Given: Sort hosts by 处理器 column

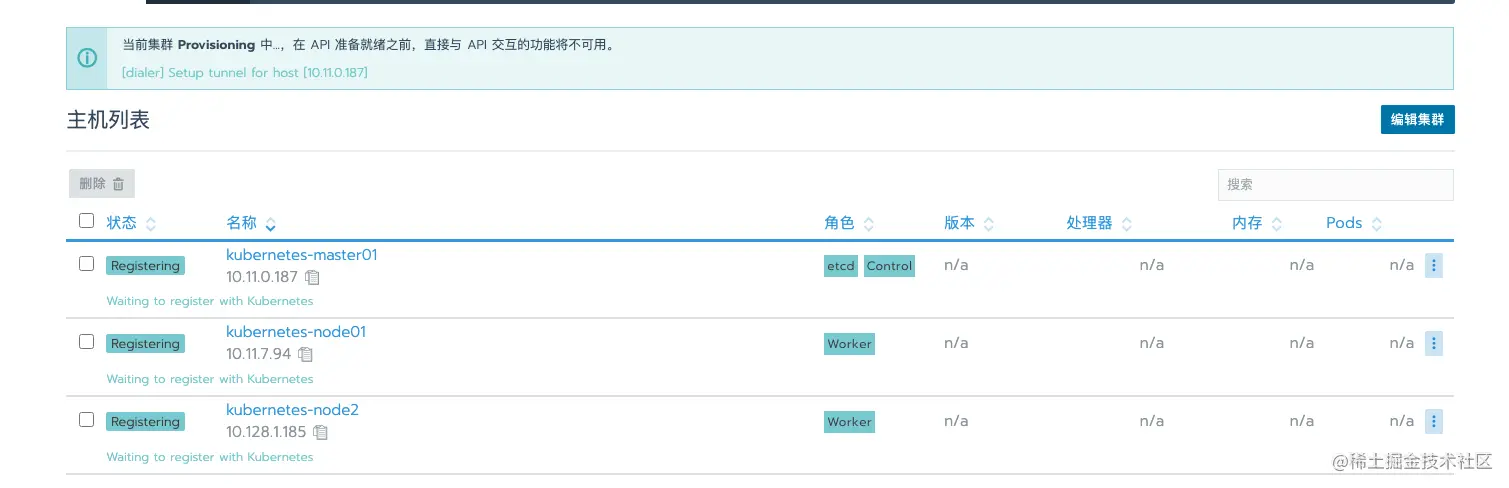Looking at the screenshot, I should (1099, 223).
